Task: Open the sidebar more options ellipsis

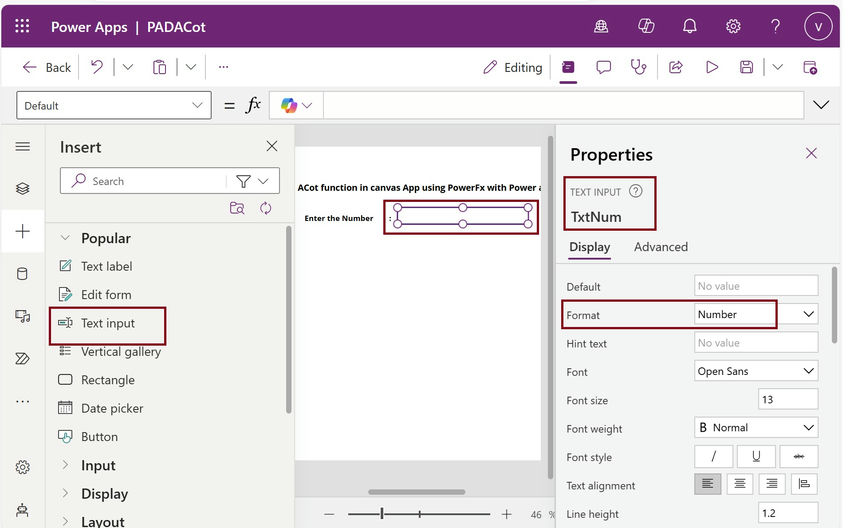Action: pyautogui.click(x=23, y=401)
